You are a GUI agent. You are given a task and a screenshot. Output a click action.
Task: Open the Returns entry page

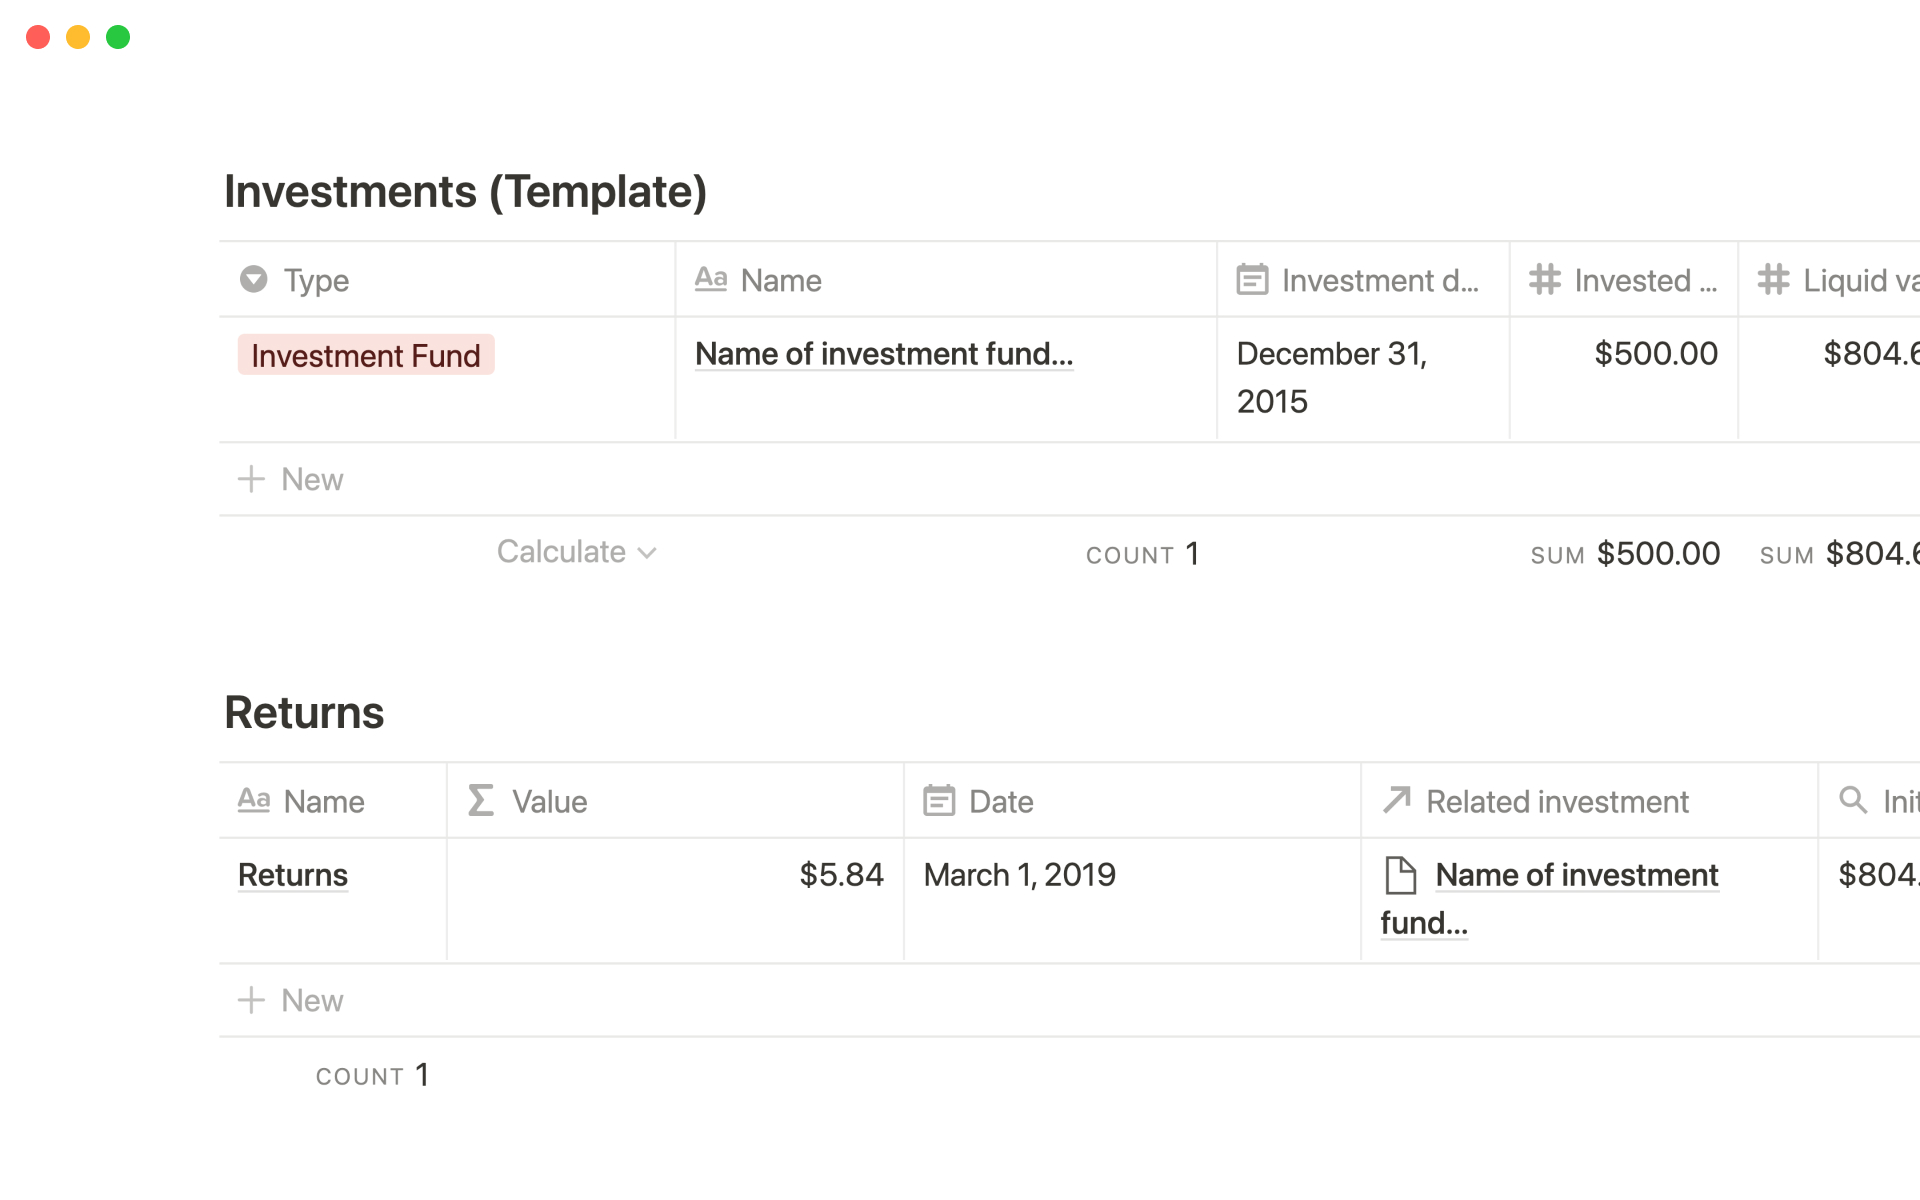coord(293,875)
